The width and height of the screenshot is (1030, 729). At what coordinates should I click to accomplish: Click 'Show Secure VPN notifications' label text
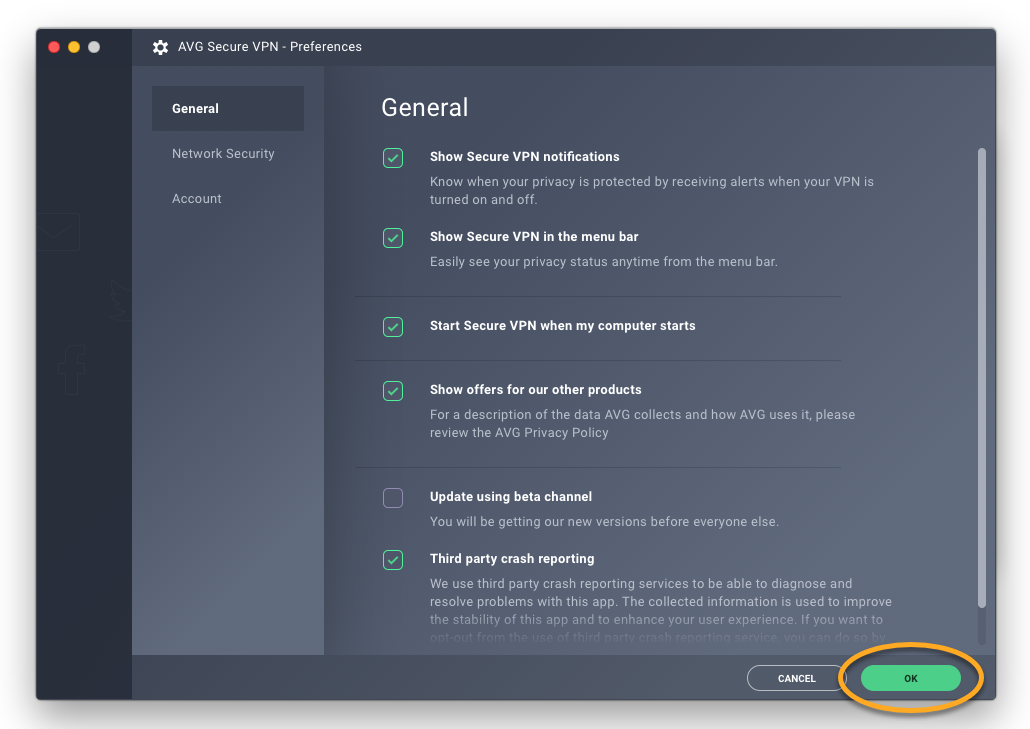[524, 156]
